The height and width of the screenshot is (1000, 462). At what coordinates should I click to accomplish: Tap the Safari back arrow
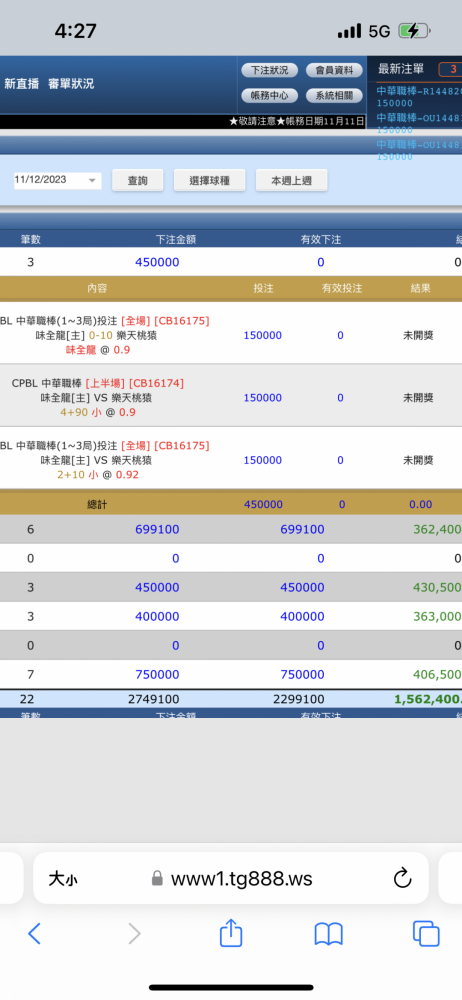coord(34,934)
